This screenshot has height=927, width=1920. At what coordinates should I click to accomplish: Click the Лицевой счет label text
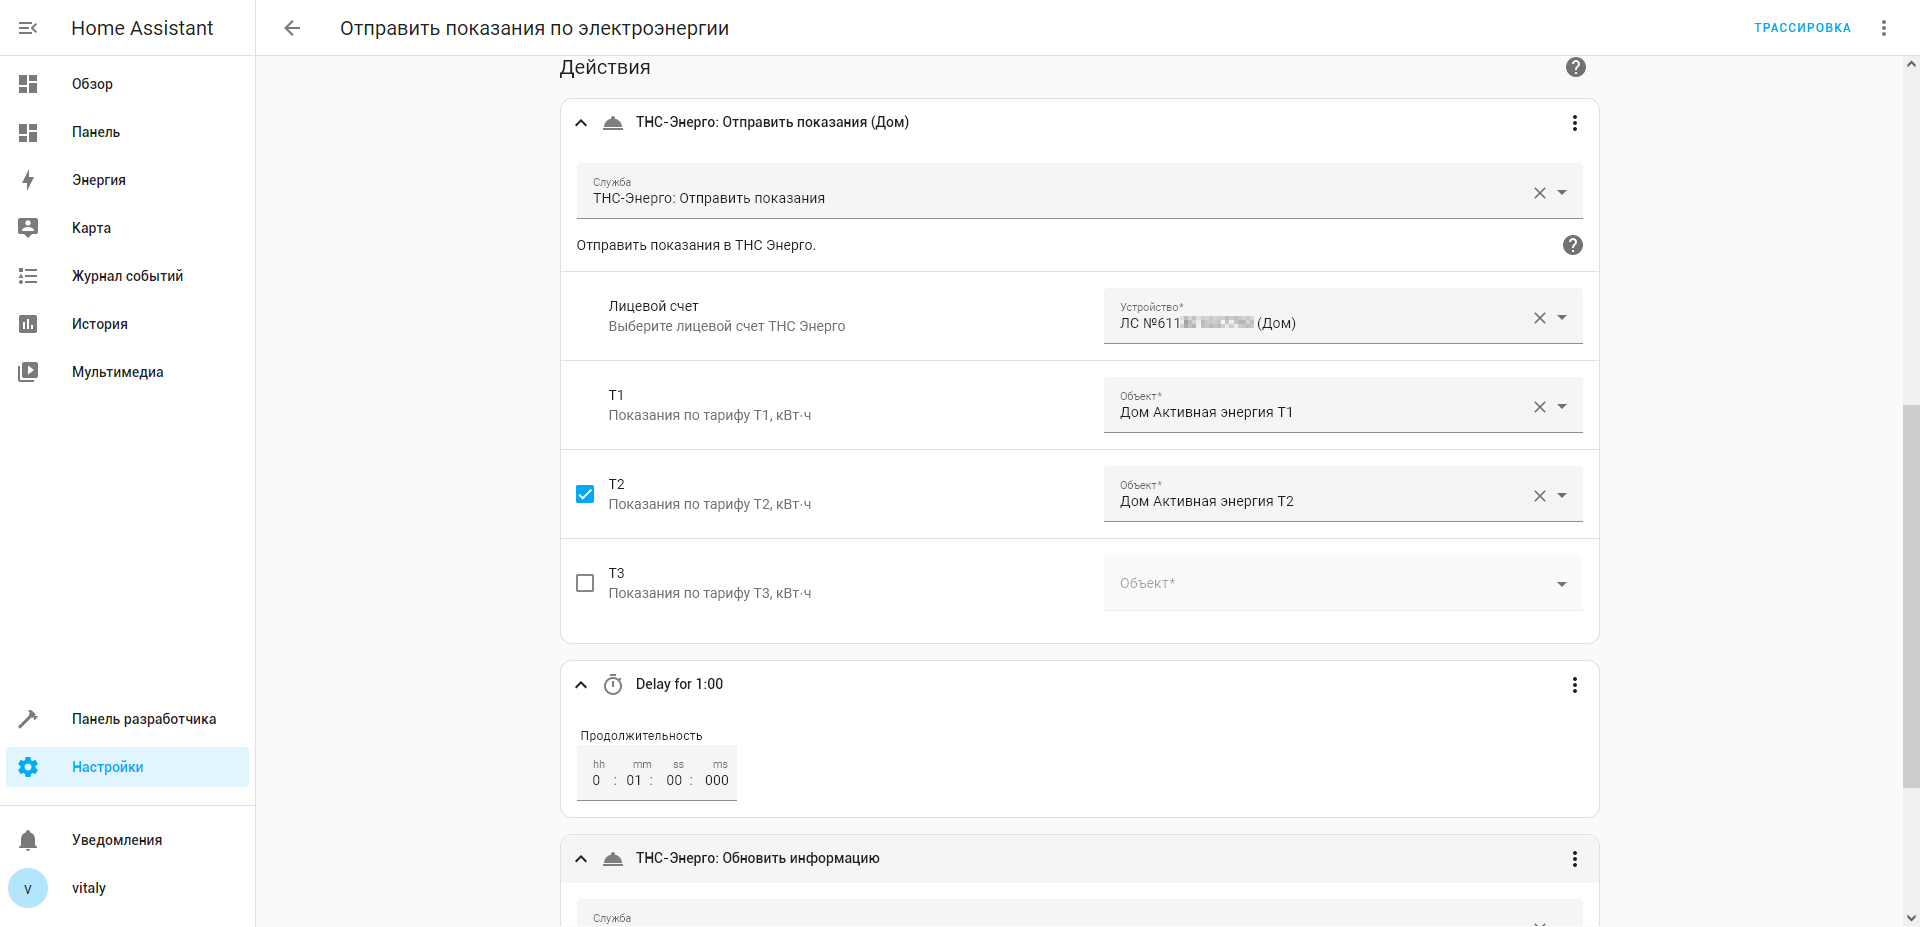653,306
